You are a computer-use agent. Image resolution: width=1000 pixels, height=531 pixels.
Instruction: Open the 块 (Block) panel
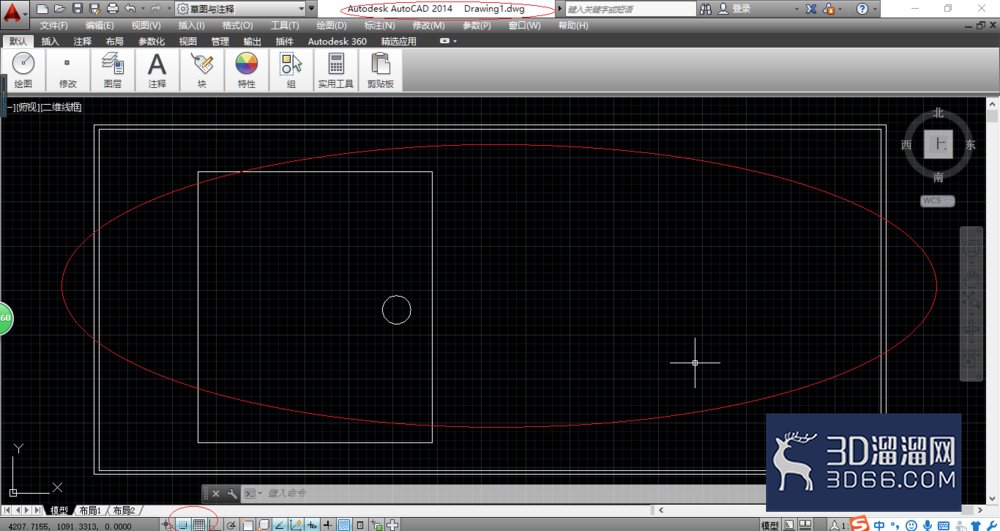tap(202, 70)
